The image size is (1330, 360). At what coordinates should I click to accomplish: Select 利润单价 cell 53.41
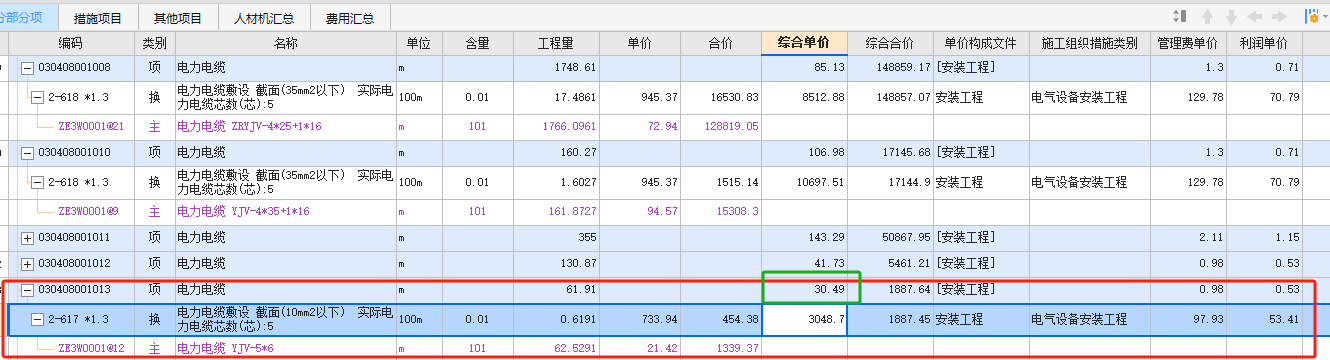[1264, 320]
